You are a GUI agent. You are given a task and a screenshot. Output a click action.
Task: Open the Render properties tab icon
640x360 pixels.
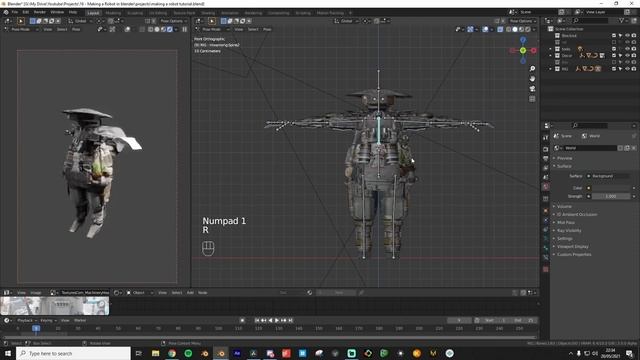(546, 149)
